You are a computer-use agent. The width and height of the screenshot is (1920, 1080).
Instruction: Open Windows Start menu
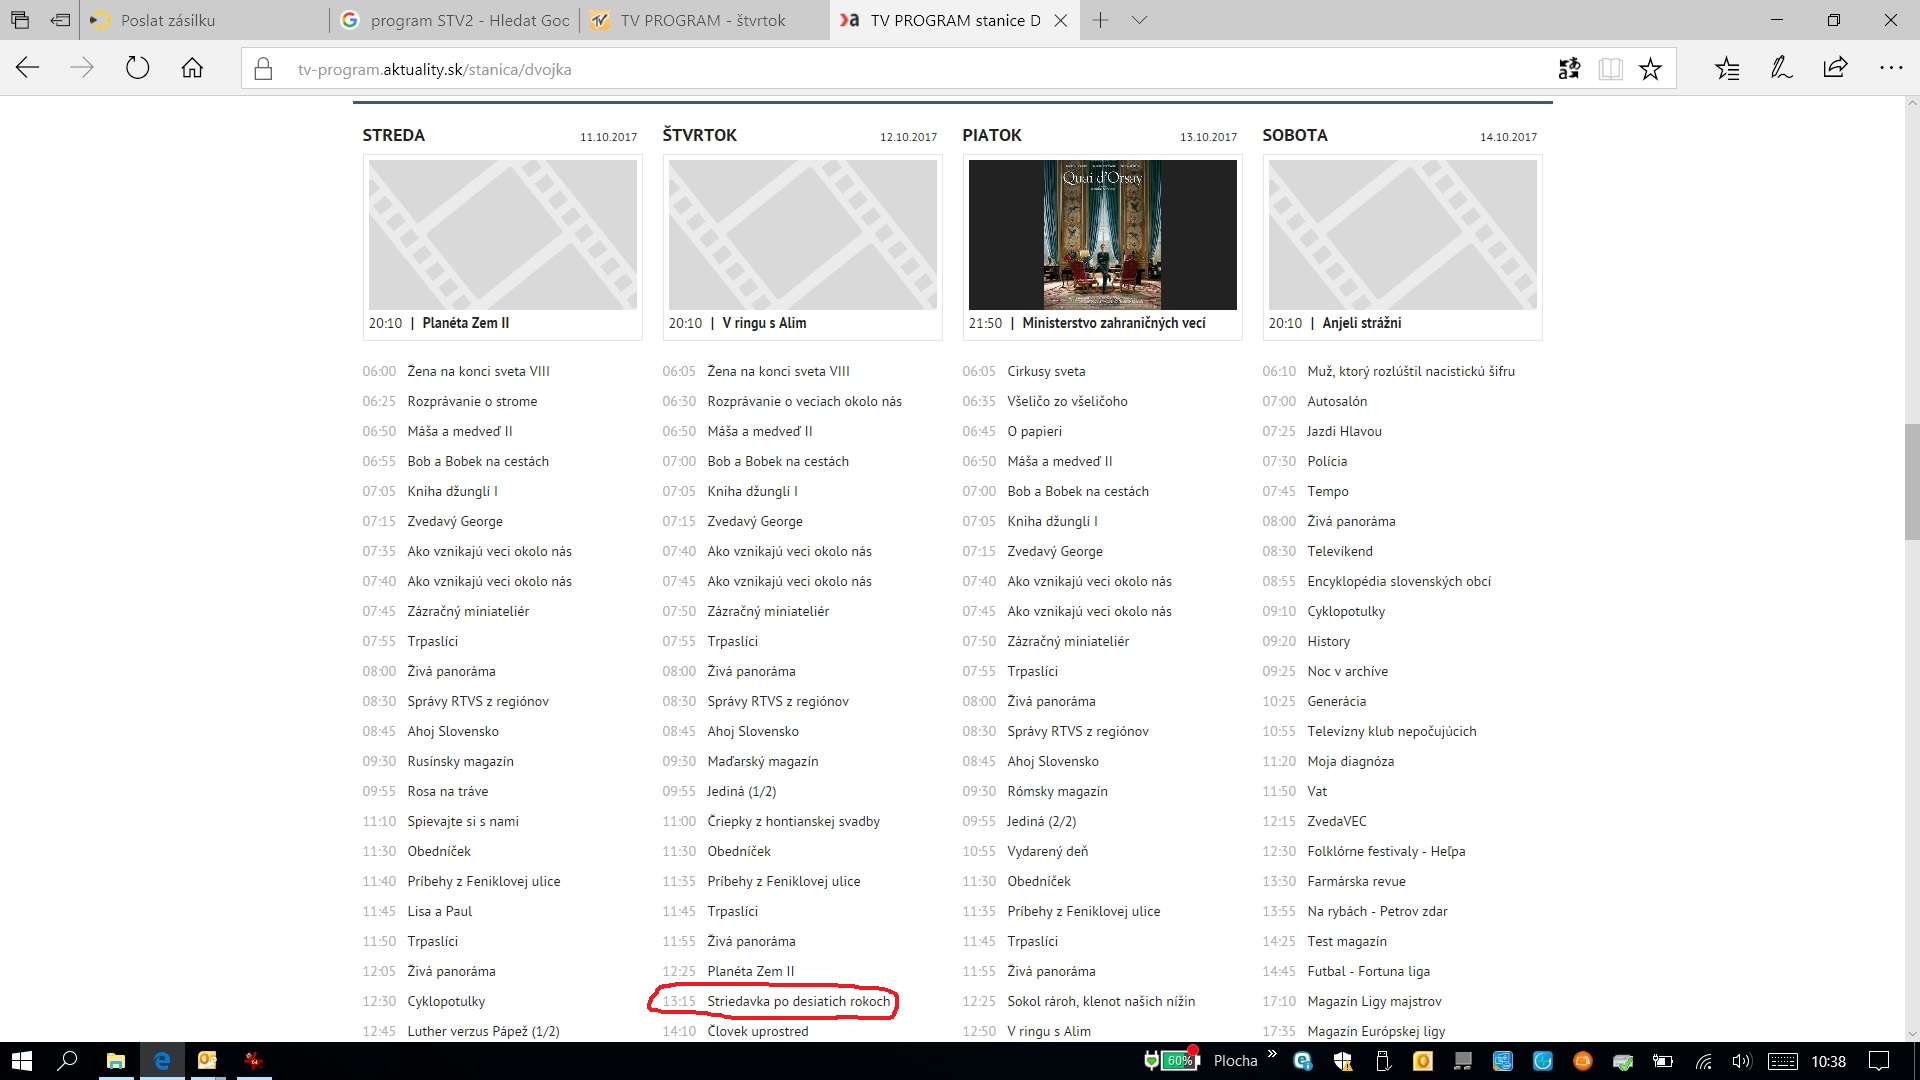coord(21,1061)
